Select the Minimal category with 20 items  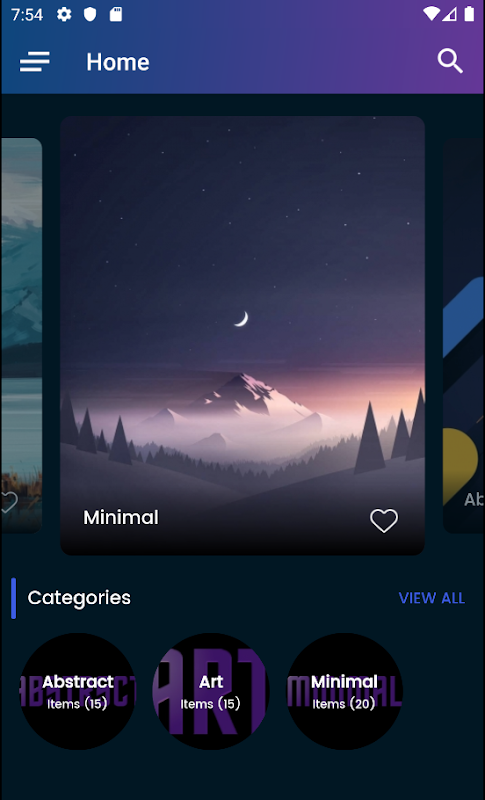coord(344,691)
